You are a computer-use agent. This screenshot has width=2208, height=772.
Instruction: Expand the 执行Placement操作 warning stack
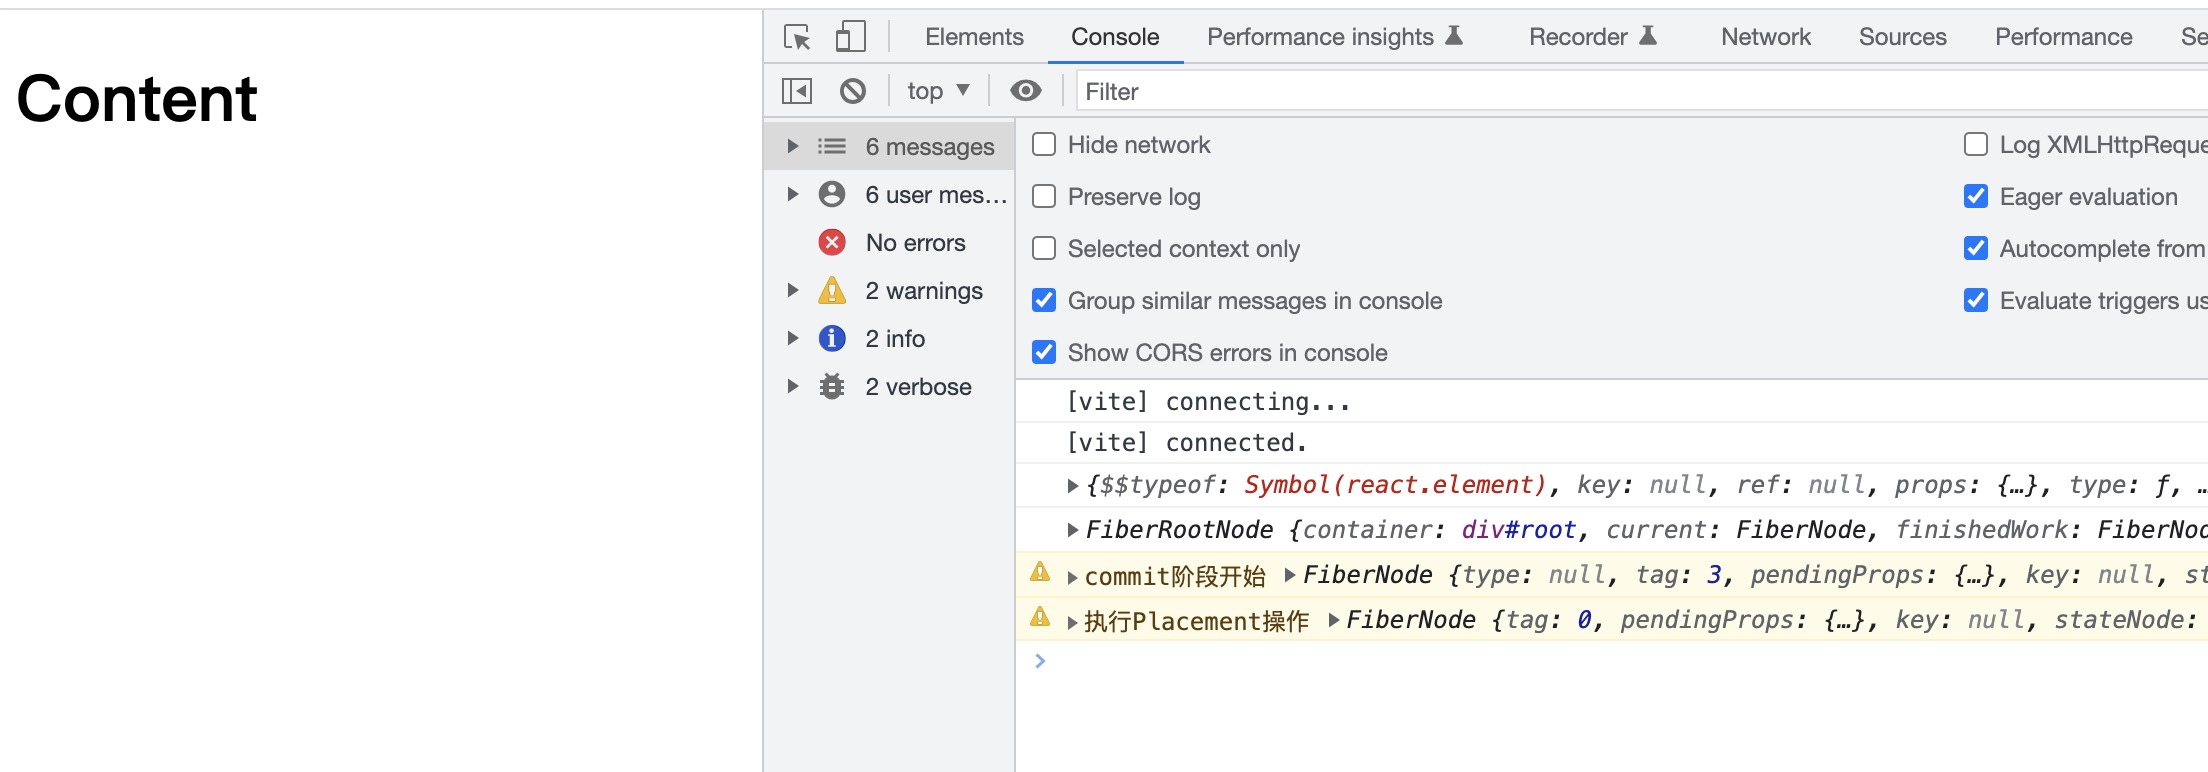pyautogui.click(x=1073, y=623)
